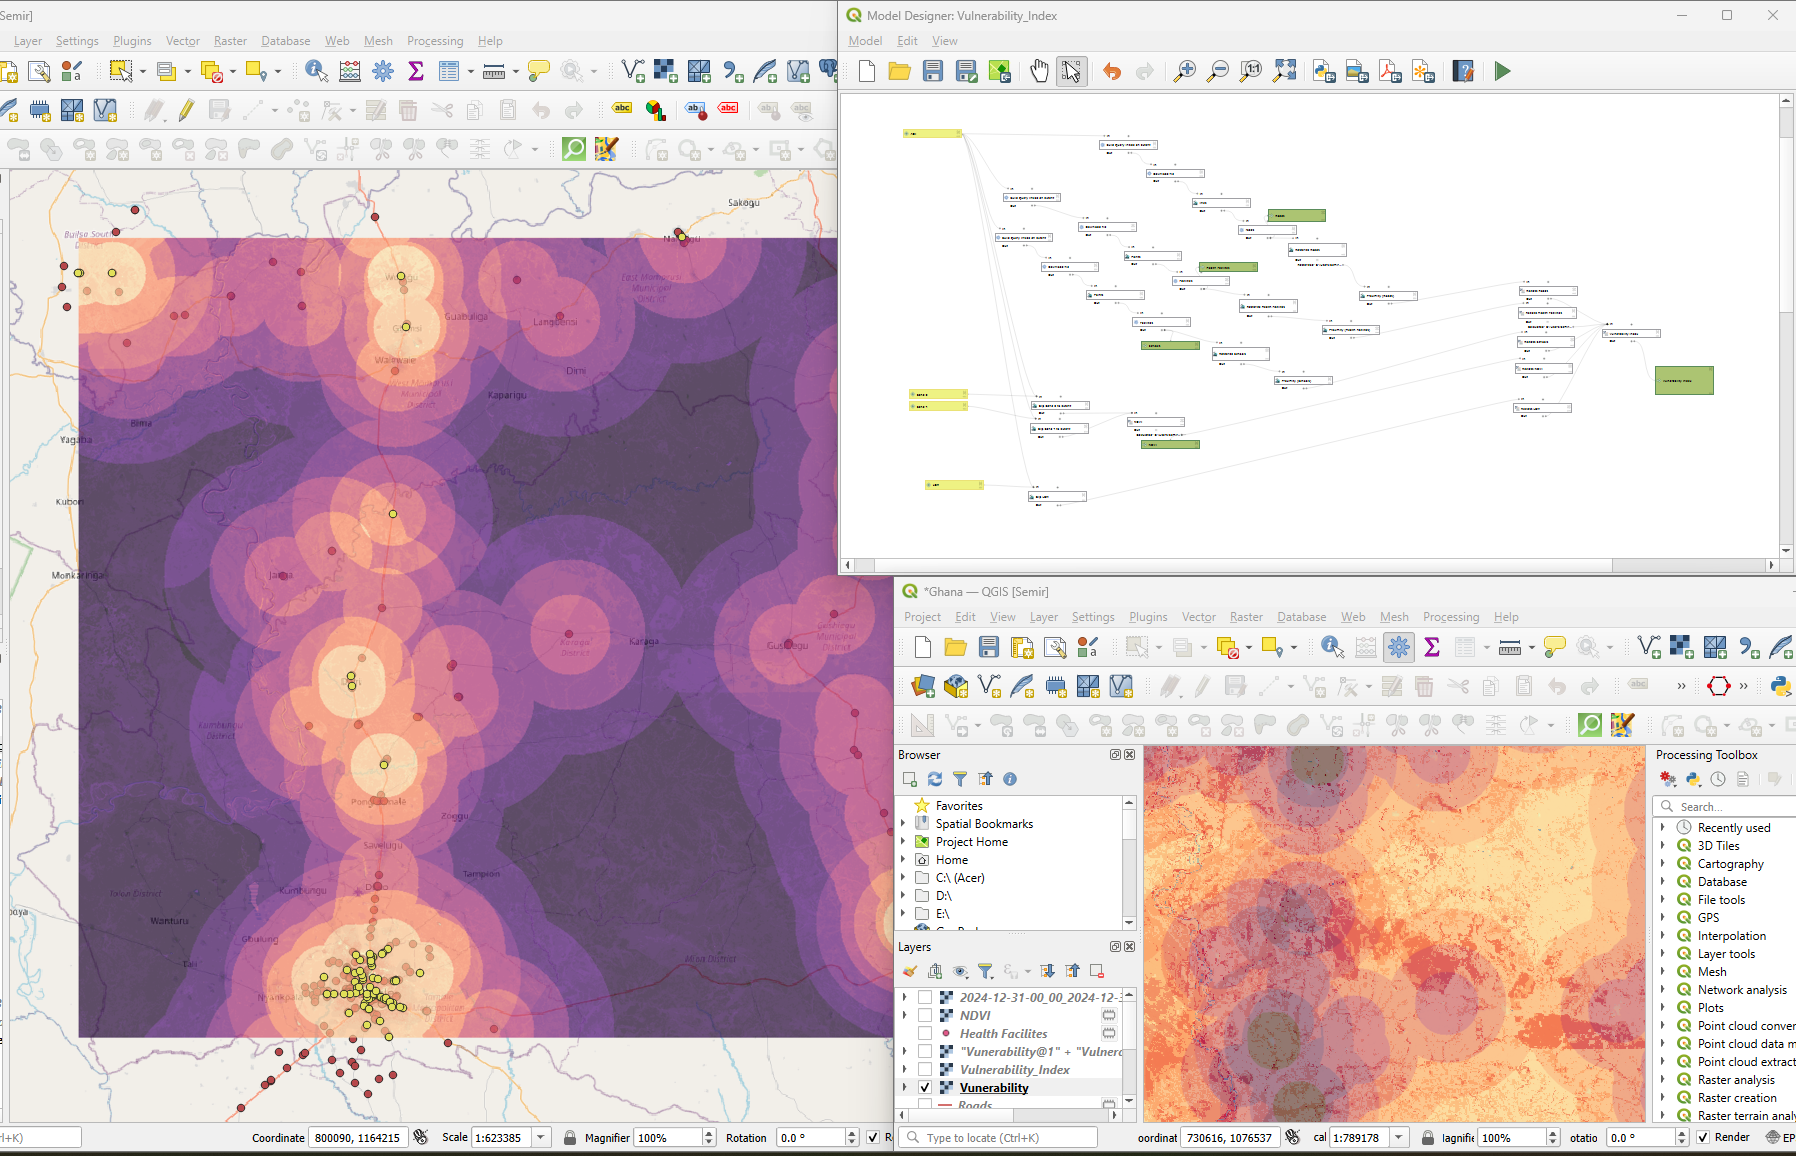
Task: Export model as PDF
Action: point(1390,71)
